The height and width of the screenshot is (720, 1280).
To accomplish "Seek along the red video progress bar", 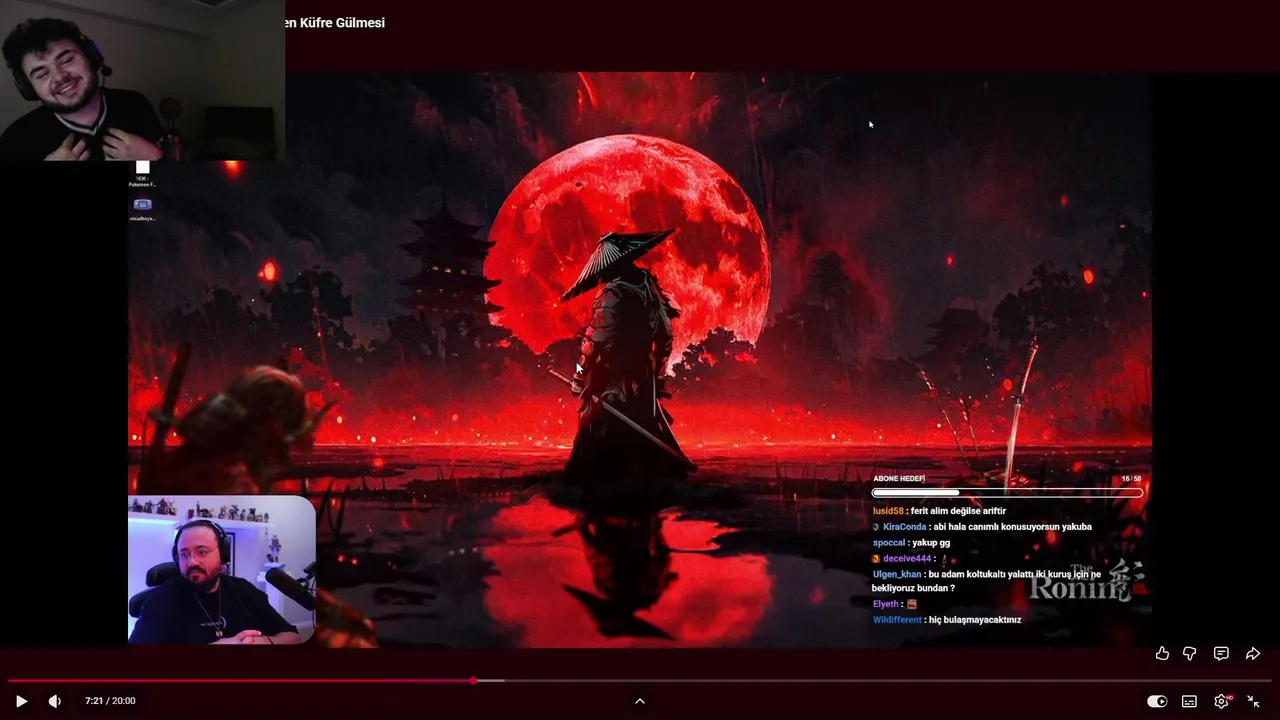I will 640,681.
